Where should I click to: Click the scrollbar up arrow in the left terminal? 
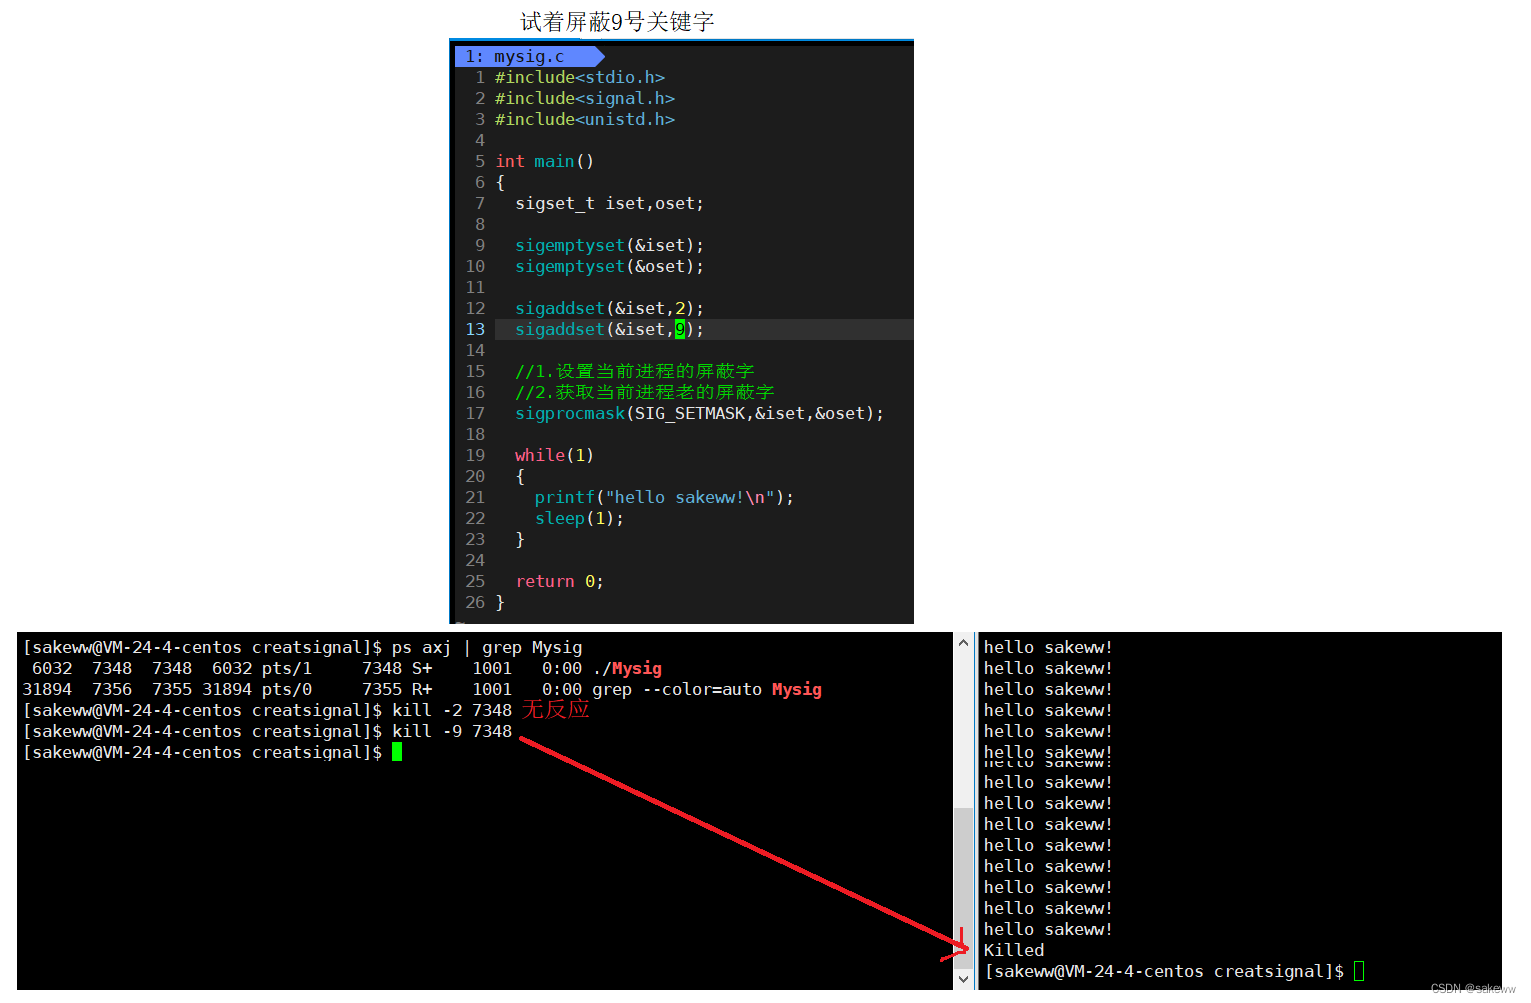pos(963,643)
